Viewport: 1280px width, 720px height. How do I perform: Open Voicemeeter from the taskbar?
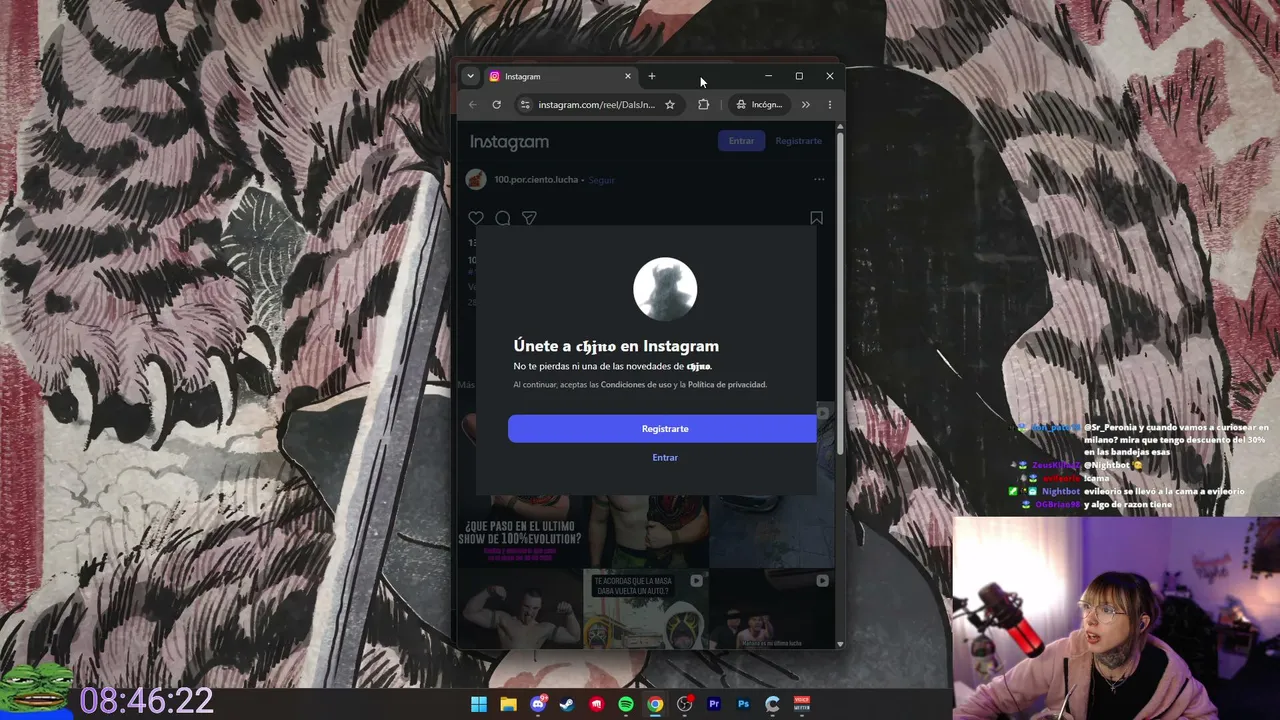[801, 704]
